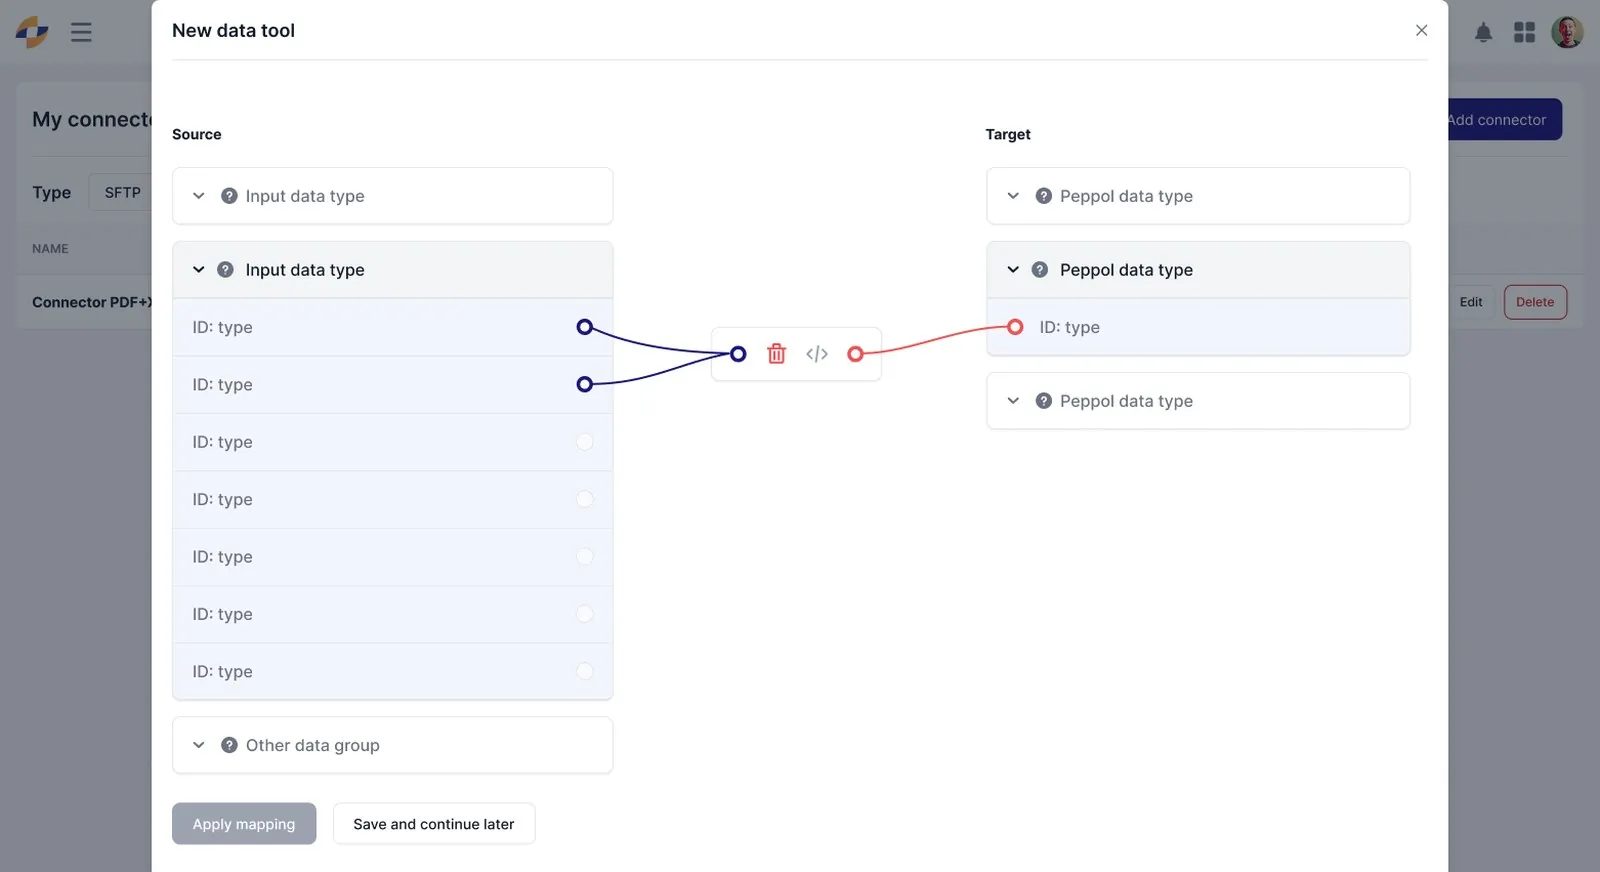Open the apps grid icon
Viewport: 1600px width, 872px height.
(x=1524, y=32)
